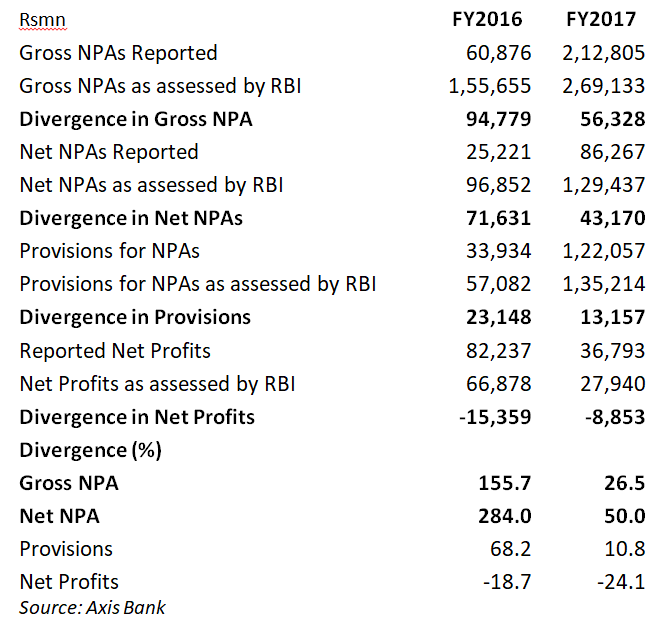Screen dimensions: 665x623
Task: Select the Net NPAs Reported row label
Action: click(x=109, y=152)
